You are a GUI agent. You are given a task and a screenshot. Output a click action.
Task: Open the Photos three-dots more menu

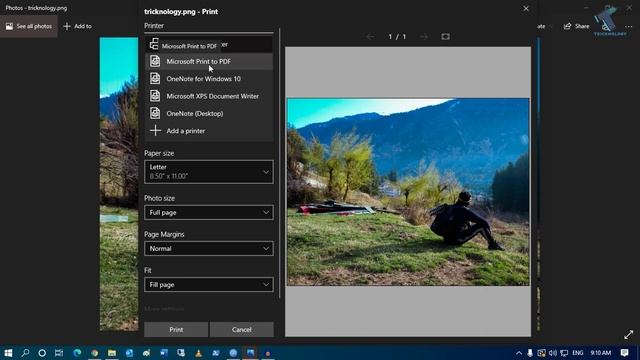[x=629, y=27]
